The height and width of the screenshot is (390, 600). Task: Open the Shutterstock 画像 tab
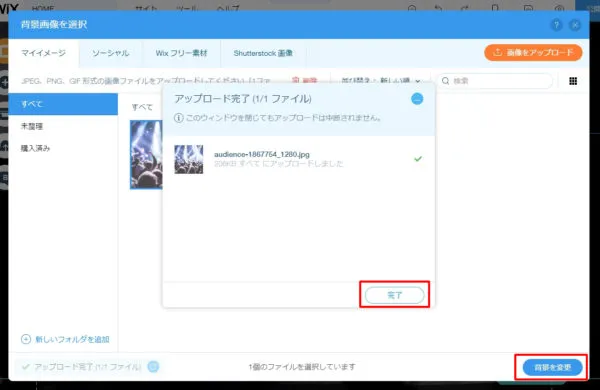click(263, 53)
